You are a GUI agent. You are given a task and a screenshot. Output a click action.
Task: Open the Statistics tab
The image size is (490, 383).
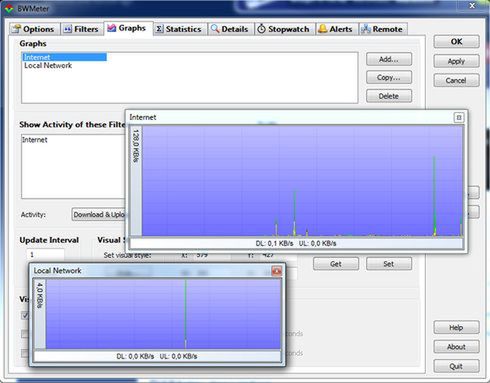click(x=179, y=29)
